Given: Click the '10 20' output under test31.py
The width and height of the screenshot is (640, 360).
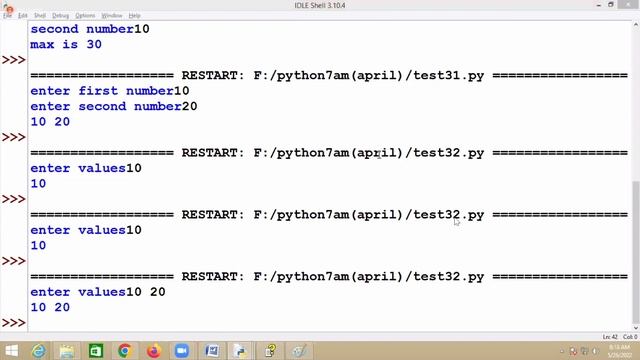Looking at the screenshot, I should click(50, 122).
